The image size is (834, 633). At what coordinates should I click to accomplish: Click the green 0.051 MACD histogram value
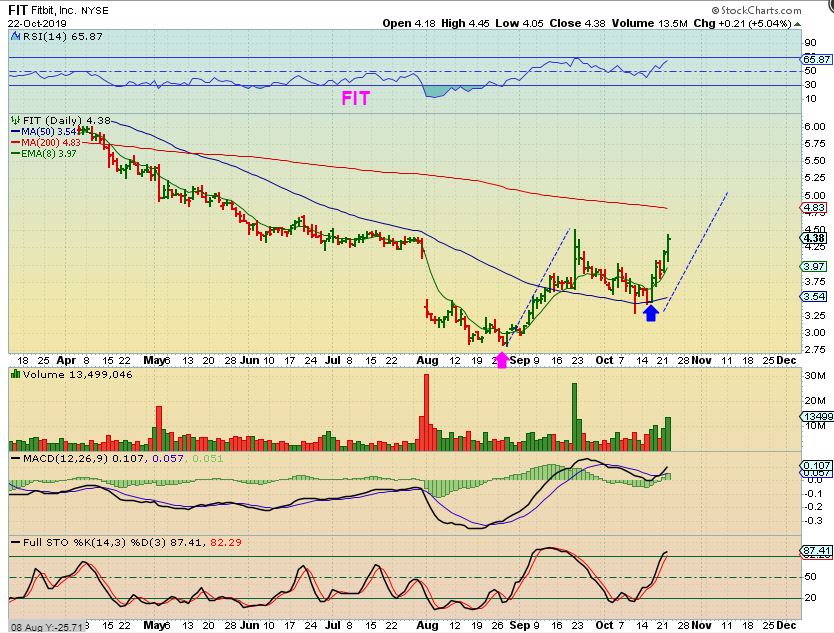click(x=207, y=459)
